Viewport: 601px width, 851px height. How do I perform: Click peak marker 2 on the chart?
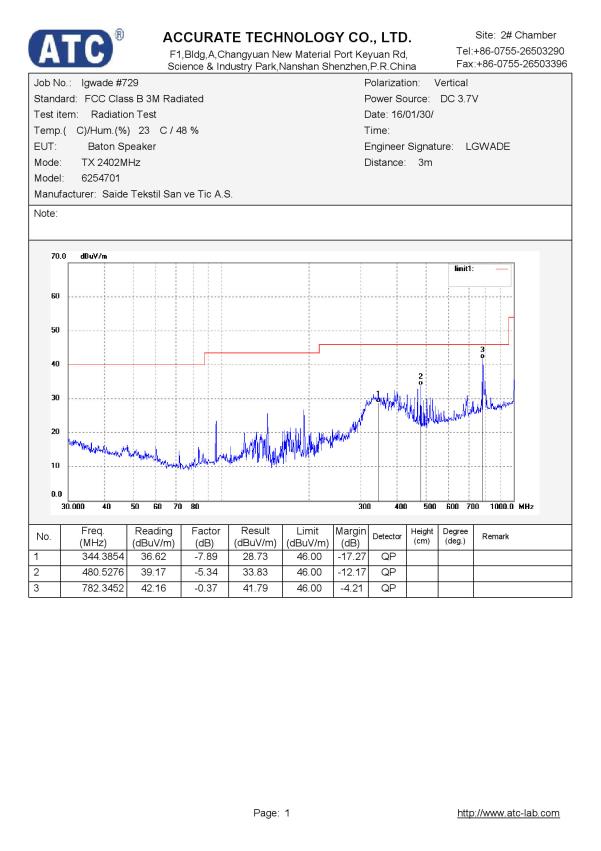[420, 379]
